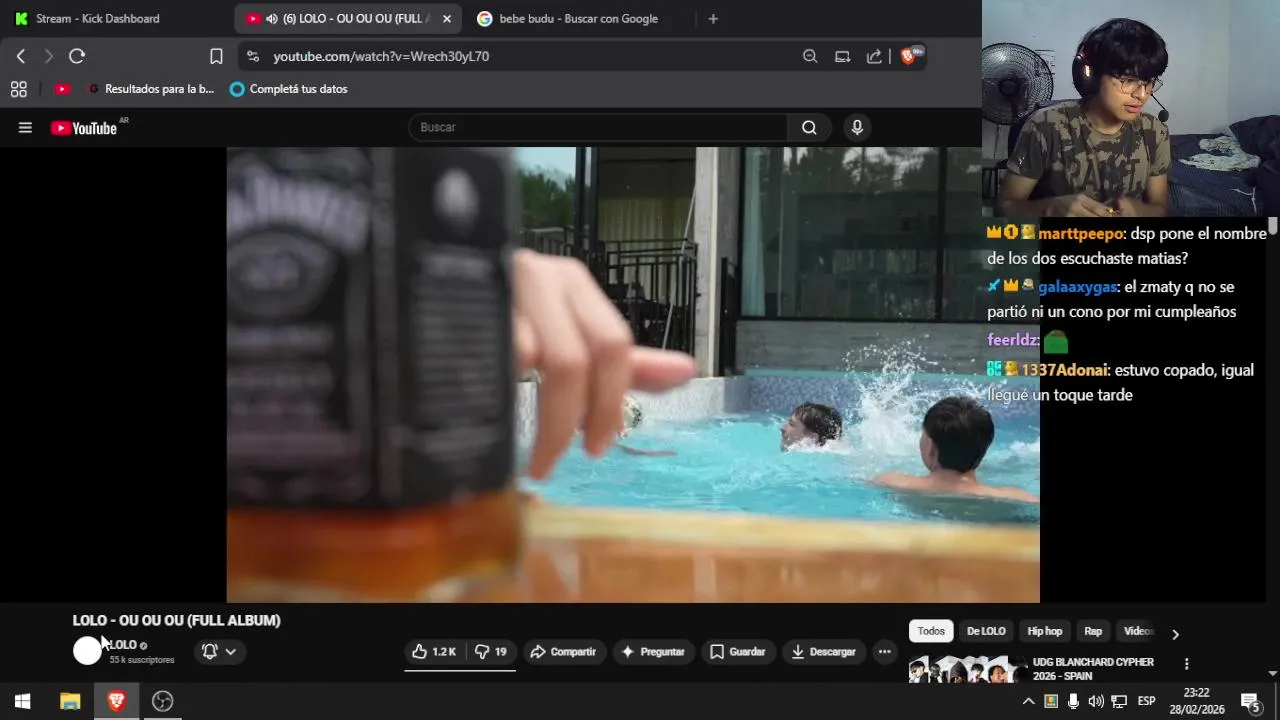Switch to Brave browser in the taskbar

[116, 701]
